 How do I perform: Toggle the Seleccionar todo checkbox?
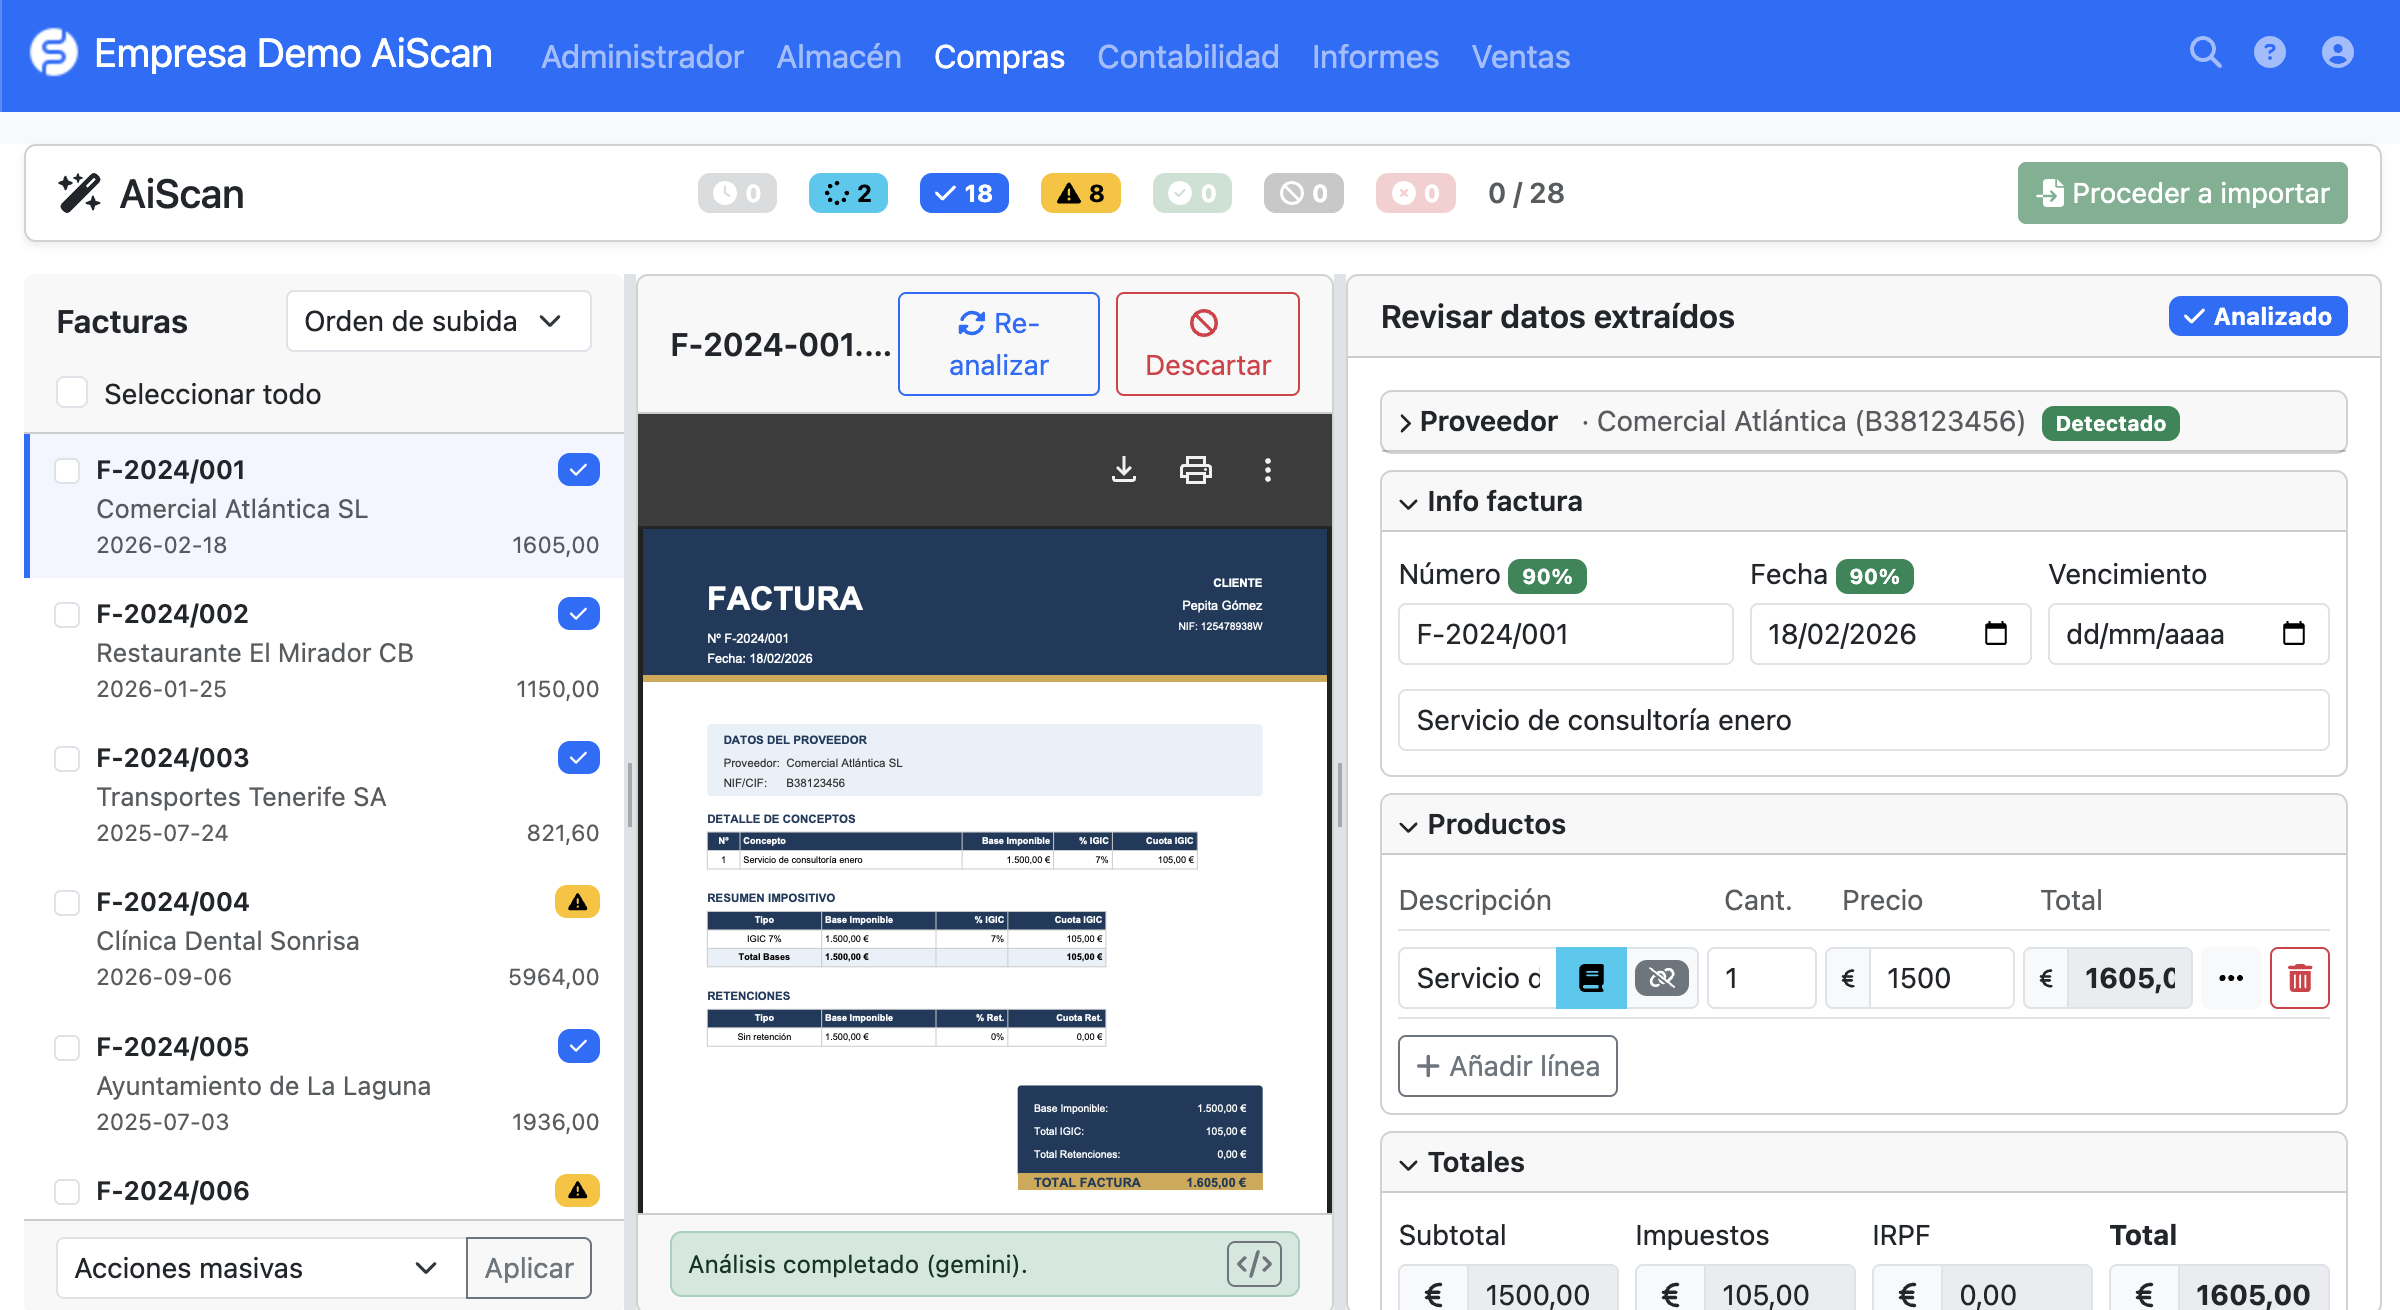pos(71,393)
